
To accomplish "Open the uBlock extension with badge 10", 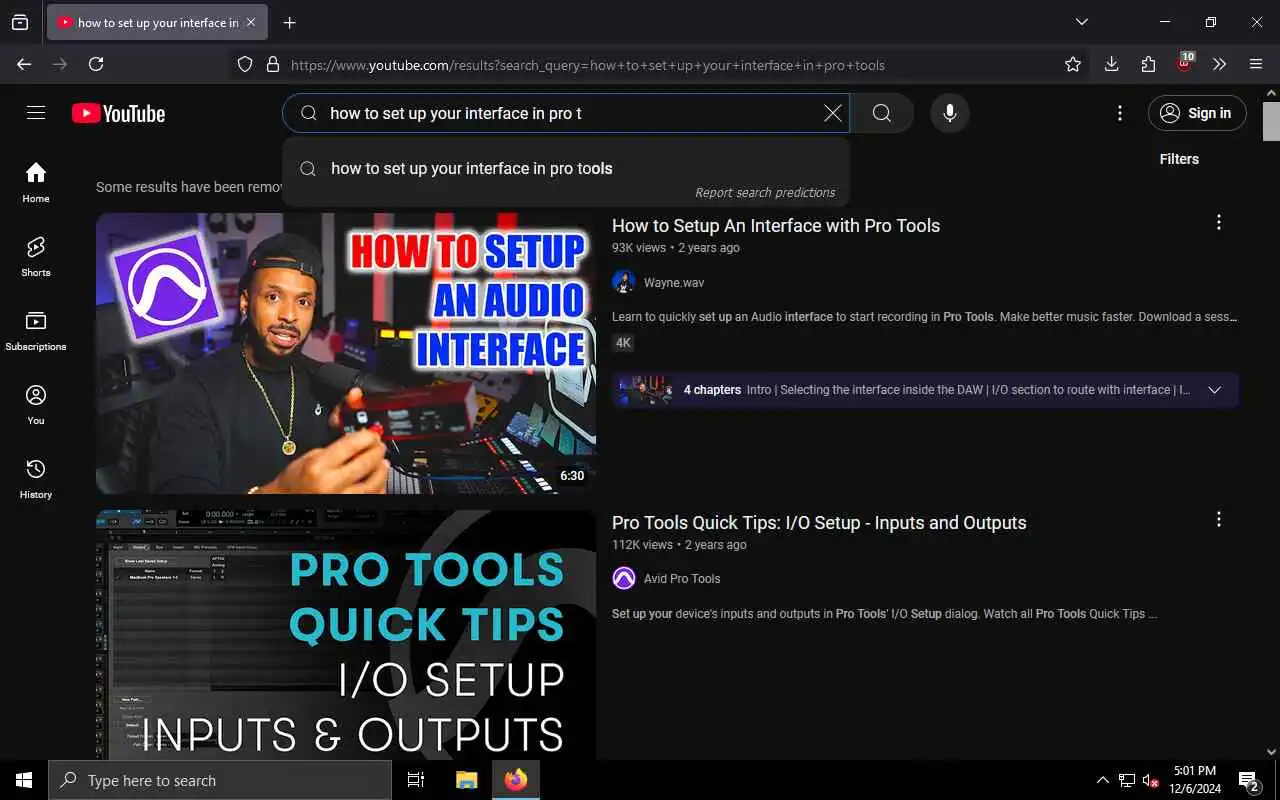I will 1185,64.
